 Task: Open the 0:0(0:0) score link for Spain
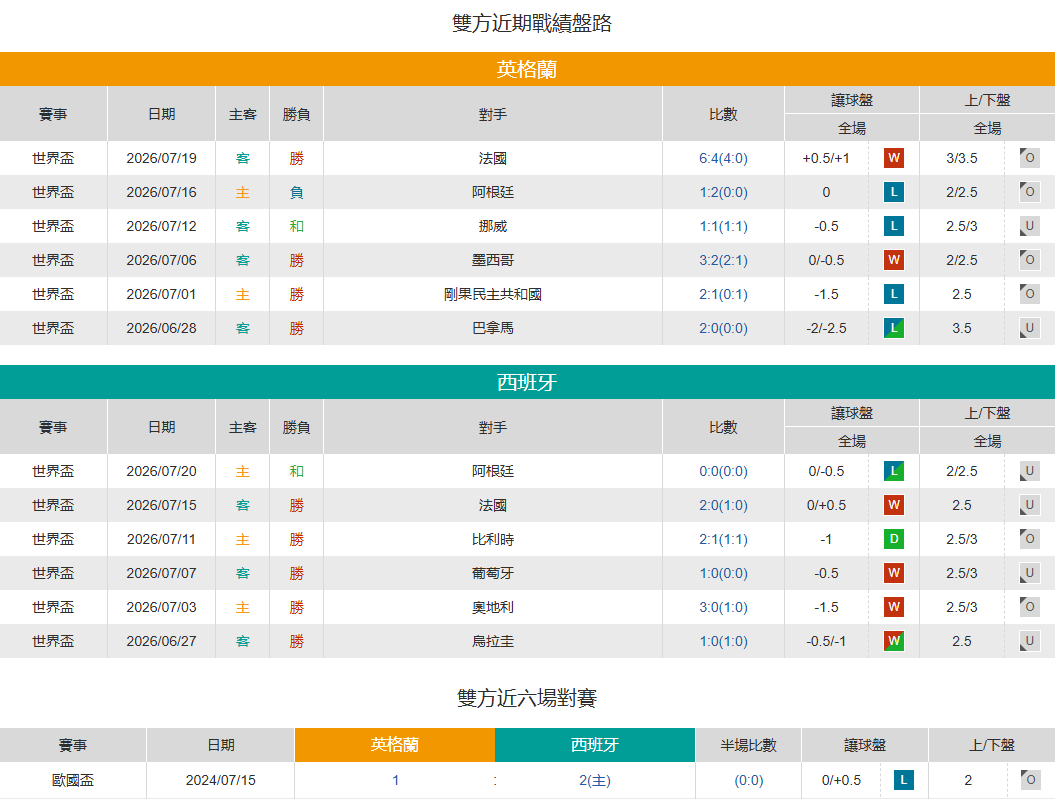[x=723, y=471]
